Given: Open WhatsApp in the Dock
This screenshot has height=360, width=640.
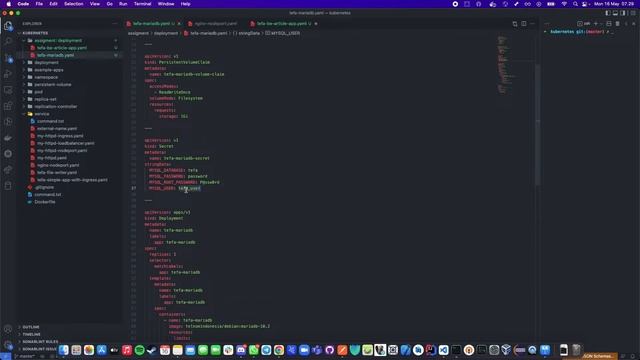Looking at the screenshot, I should pos(253,350).
